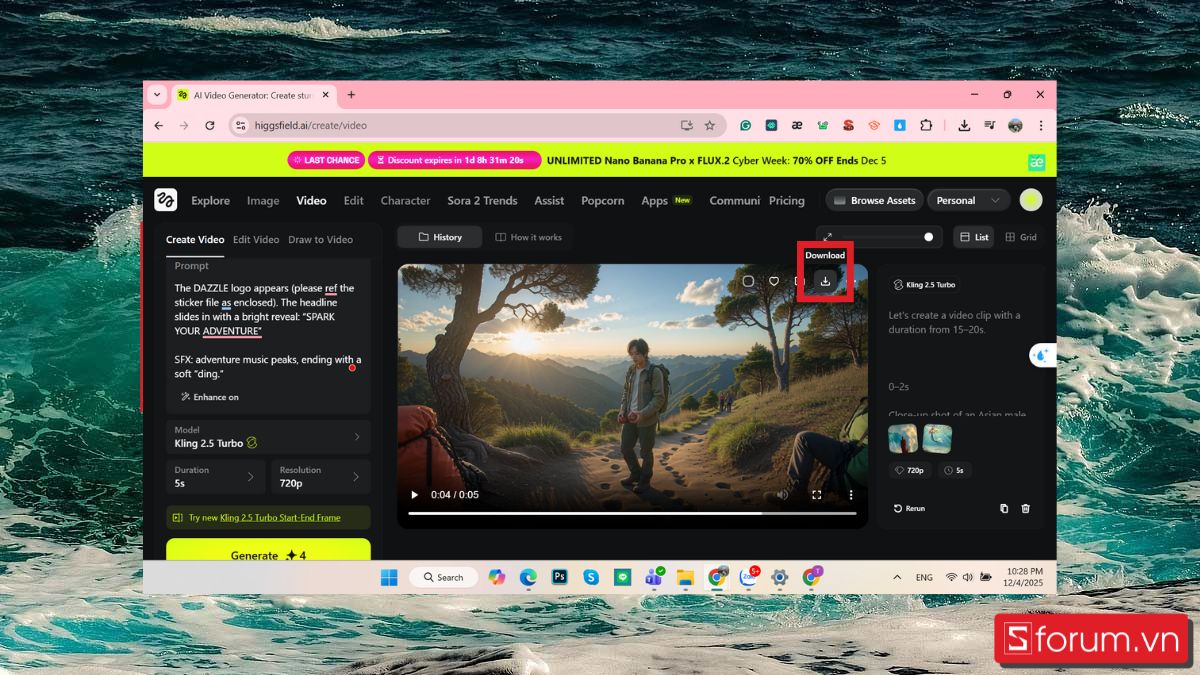Expand the Model Kling 2.5 Turbo selector

[268, 437]
